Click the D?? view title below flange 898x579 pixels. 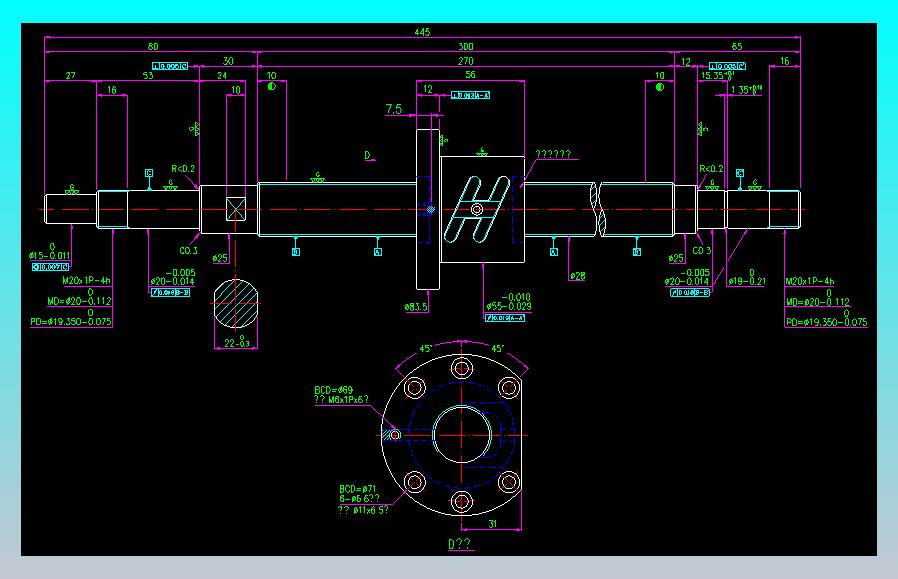460,544
